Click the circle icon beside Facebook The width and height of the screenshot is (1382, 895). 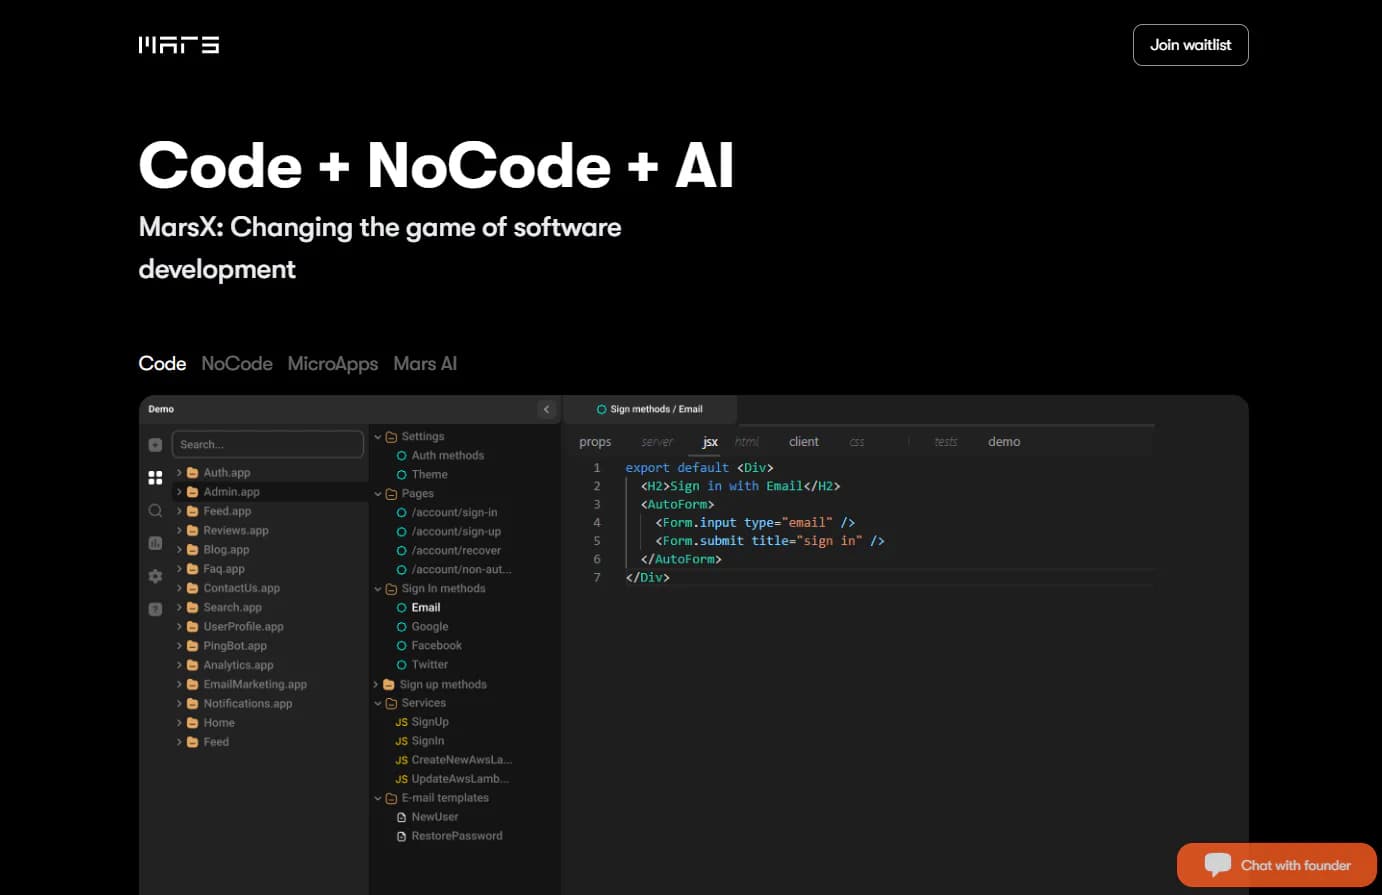[x=402, y=646]
